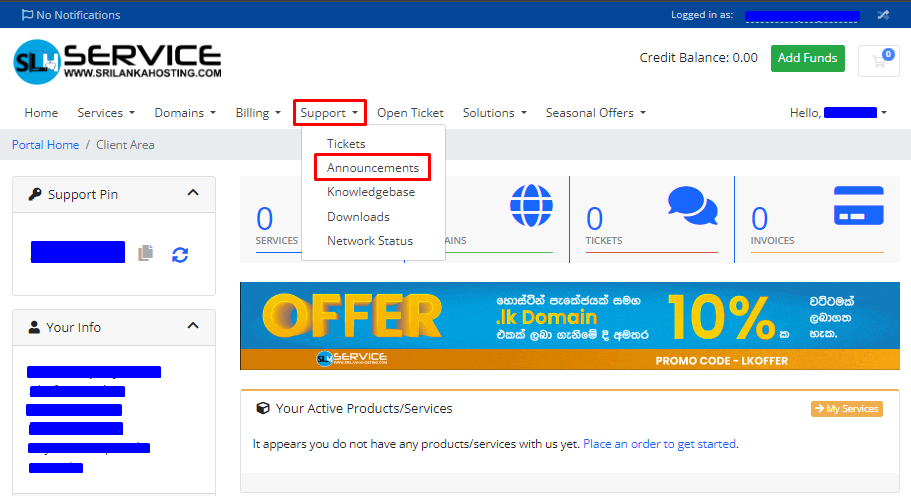Open the Hello user account dropdown
This screenshot has width=911, height=496.
[x=838, y=113]
